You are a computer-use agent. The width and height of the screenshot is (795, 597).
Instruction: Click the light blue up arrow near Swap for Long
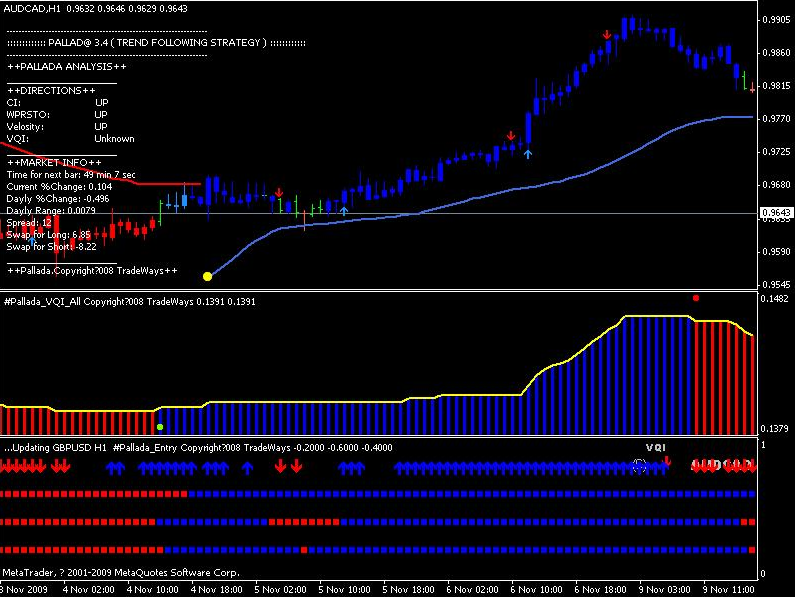click(32, 241)
